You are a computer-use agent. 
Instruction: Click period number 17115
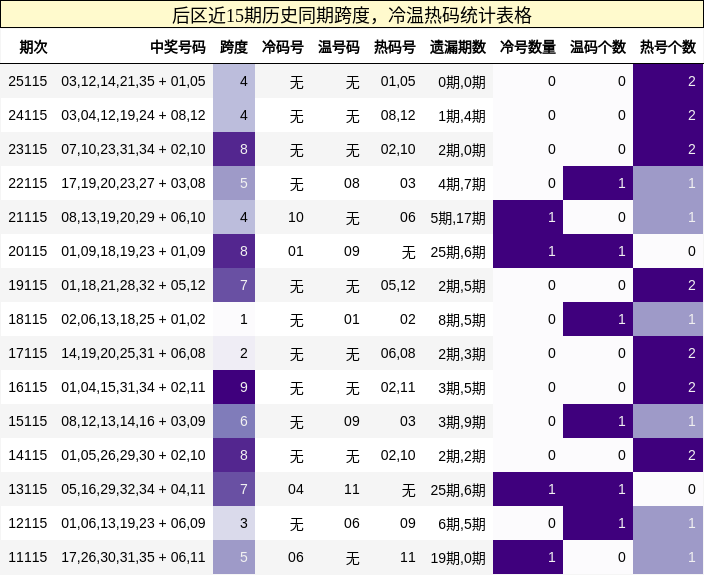[28, 353]
